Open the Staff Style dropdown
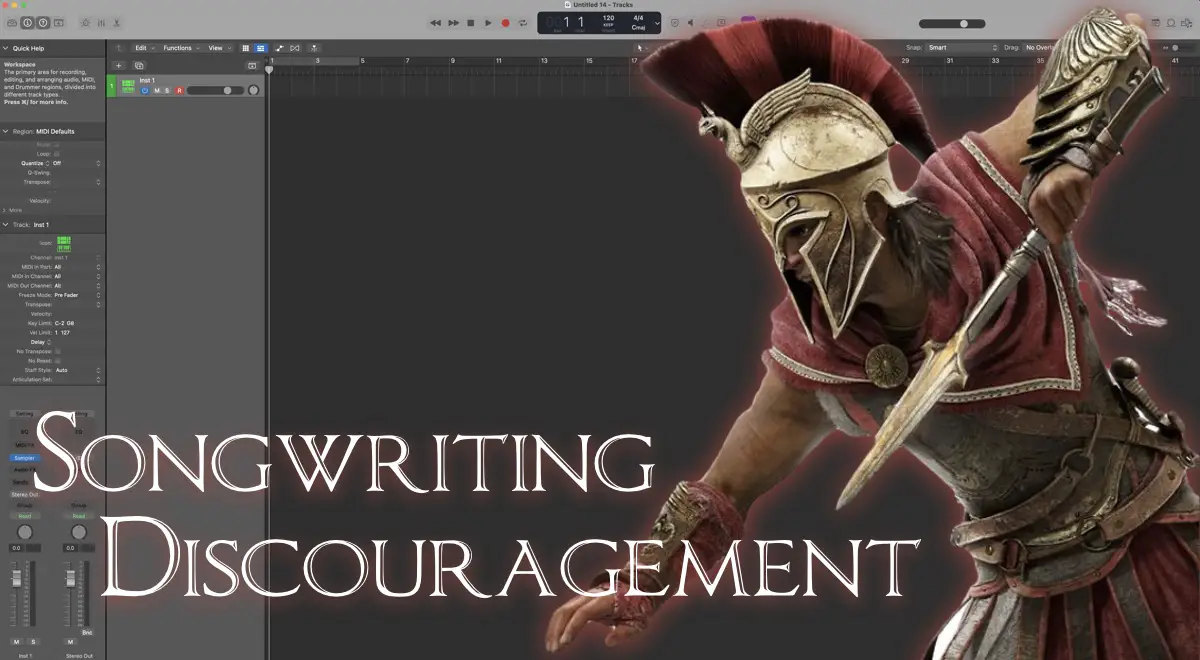This screenshot has height=660, width=1200. coord(77,370)
